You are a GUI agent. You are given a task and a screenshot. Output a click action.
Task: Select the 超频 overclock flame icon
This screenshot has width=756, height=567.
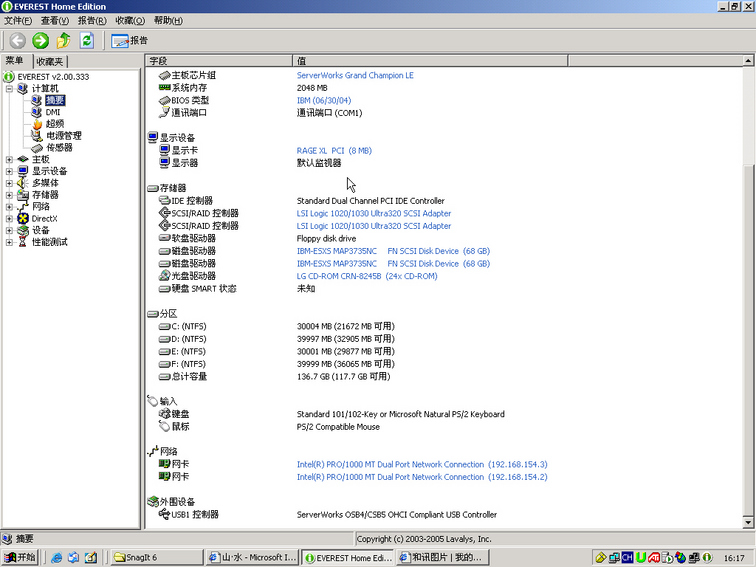pyautogui.click(x=37, y=124)
